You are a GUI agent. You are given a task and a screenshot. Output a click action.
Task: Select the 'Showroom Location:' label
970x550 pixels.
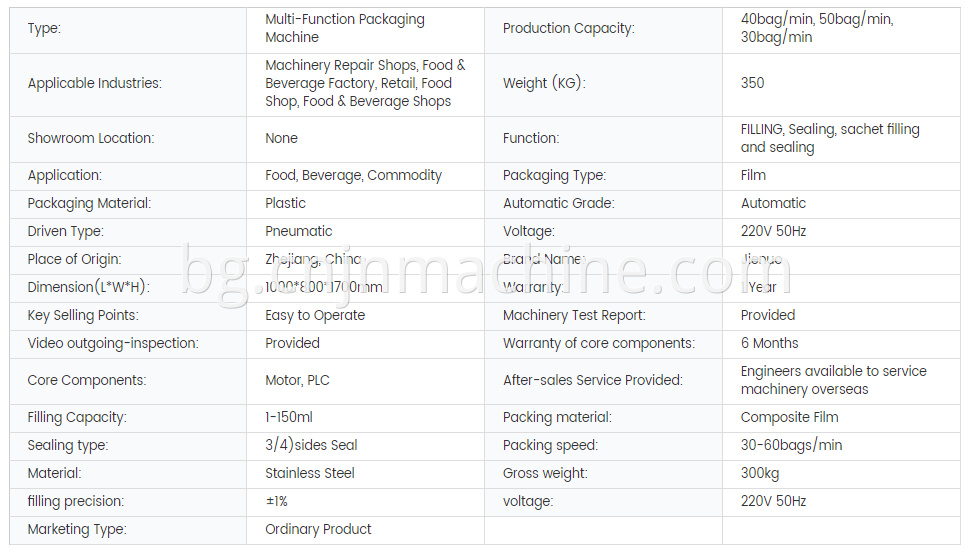pyautogui.click(x=91, y=139)
